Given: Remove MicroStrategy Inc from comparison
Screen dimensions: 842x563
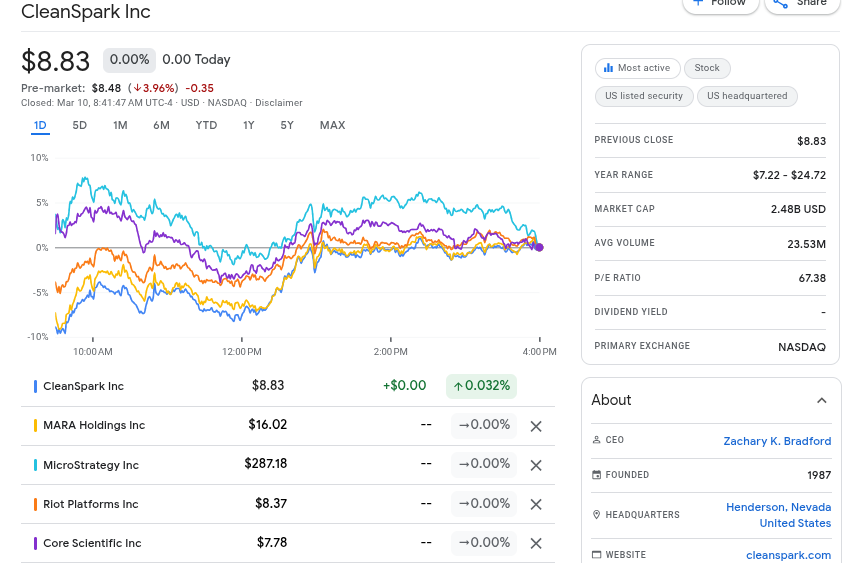Looking at the screenshot, I should pos(535,465).
